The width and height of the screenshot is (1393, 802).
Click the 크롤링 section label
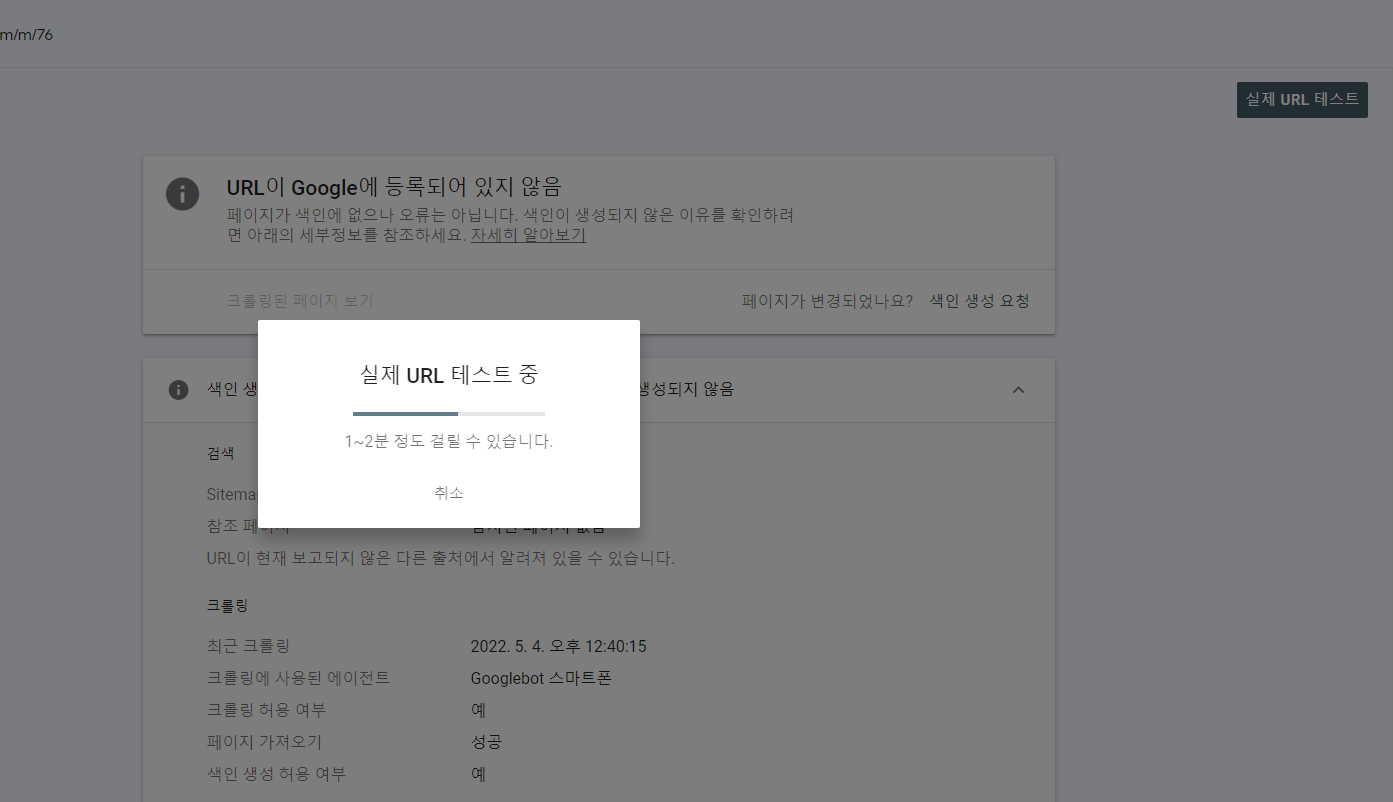(x=227, y=606)
